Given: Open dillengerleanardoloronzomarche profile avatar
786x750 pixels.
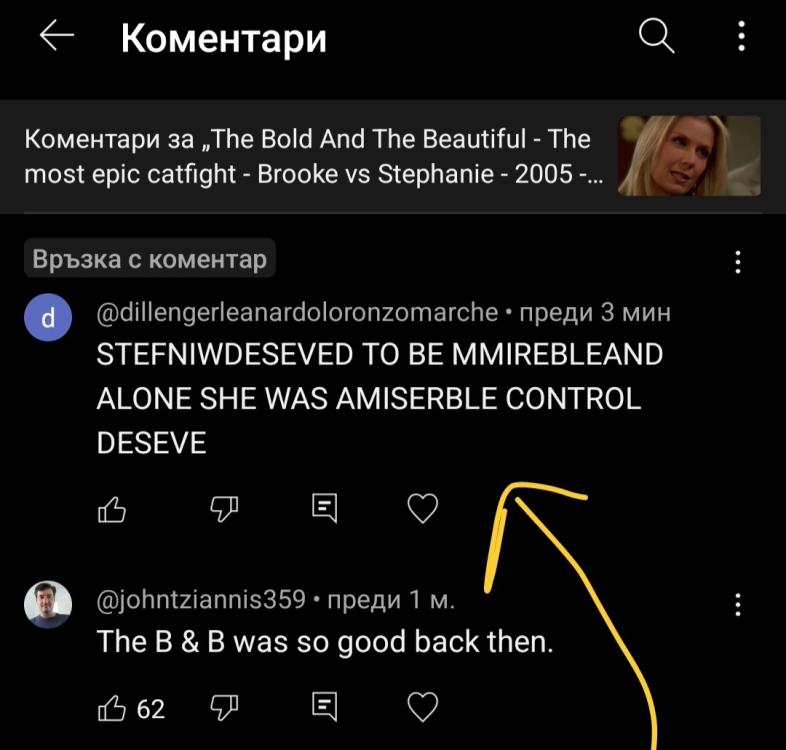Looking at the screenshot, I should (x=47, y=319).
